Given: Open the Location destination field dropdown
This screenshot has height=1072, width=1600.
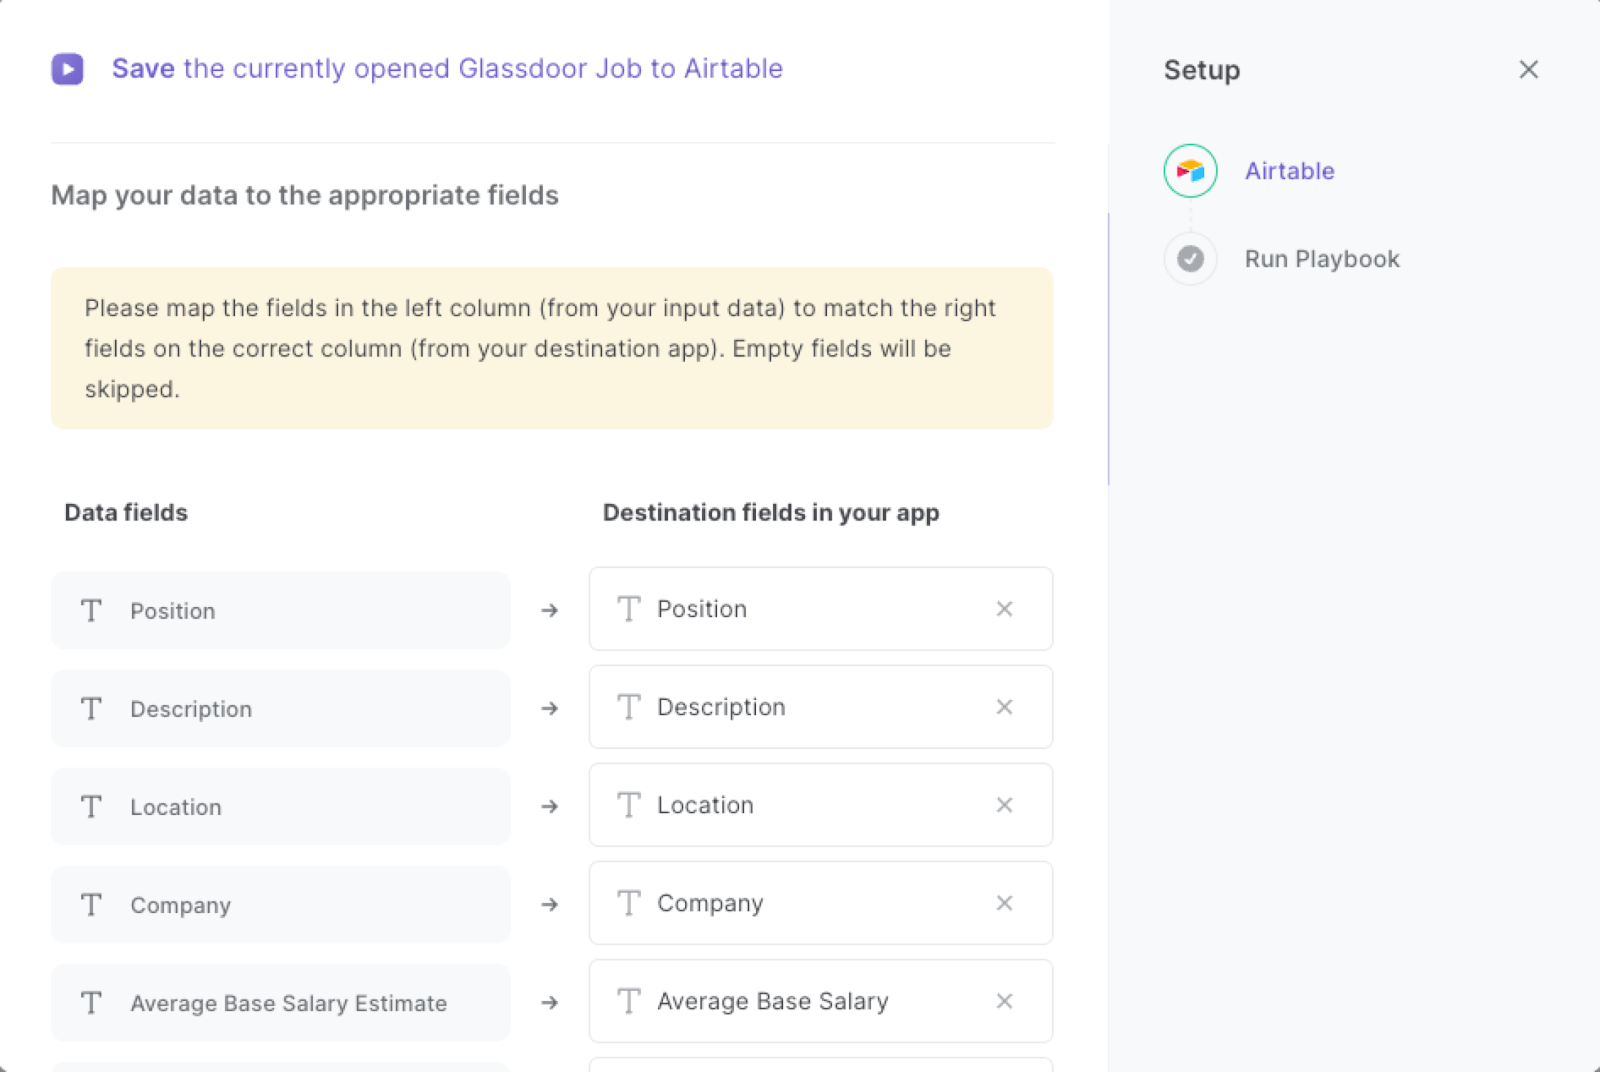Looking at the screenshot, I should tap(820, 805).
